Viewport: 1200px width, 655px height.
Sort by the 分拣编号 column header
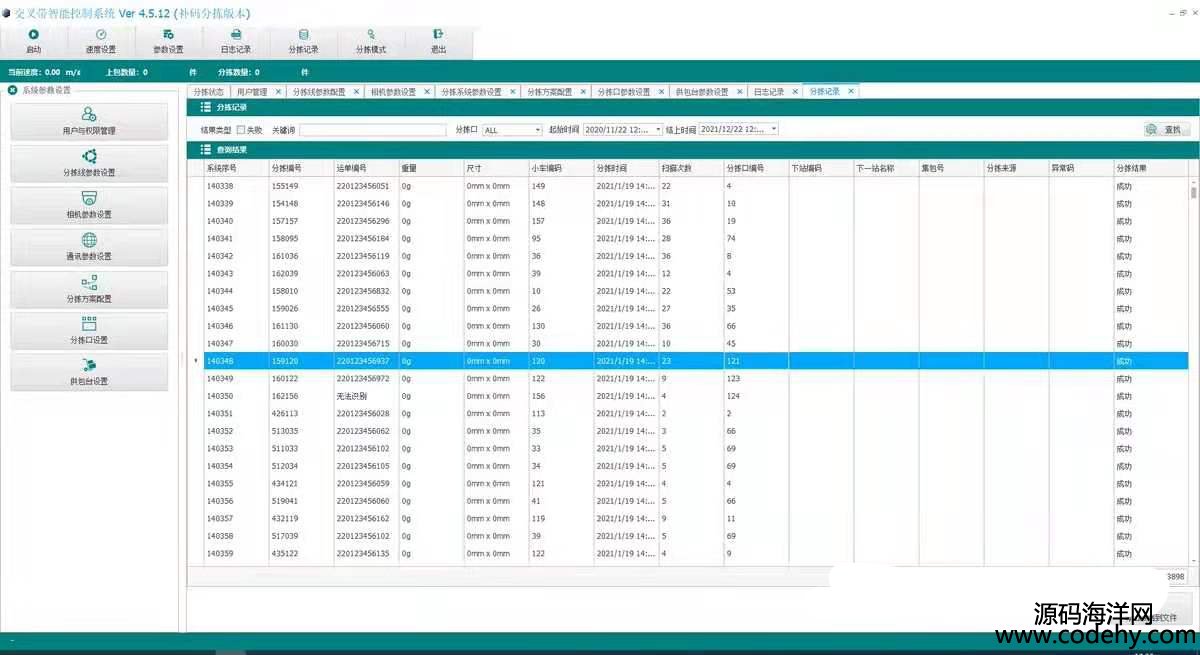[x=301, y=168]
